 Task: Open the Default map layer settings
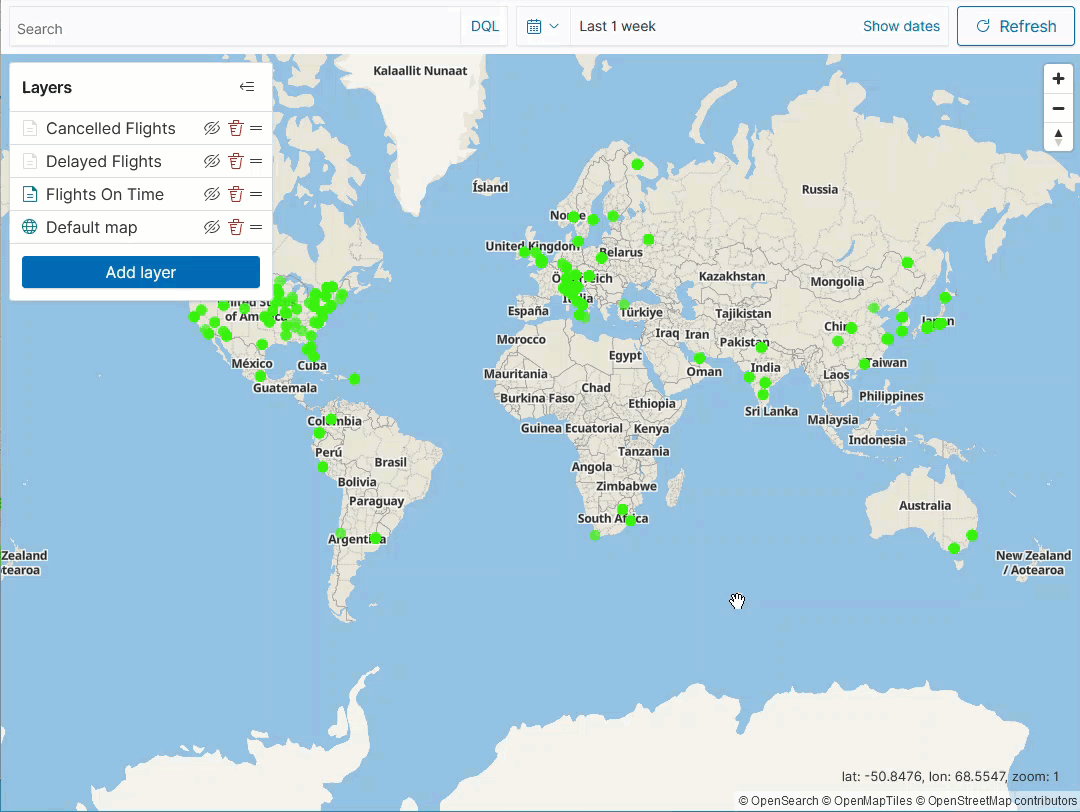[x=92, y=227]
